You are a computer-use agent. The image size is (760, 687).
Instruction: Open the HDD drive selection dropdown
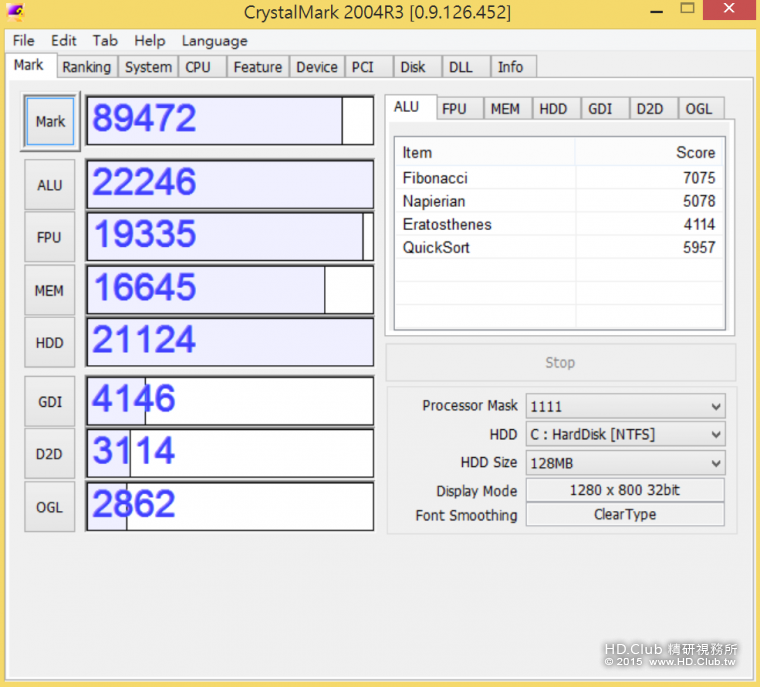click(x=715, y=435)
